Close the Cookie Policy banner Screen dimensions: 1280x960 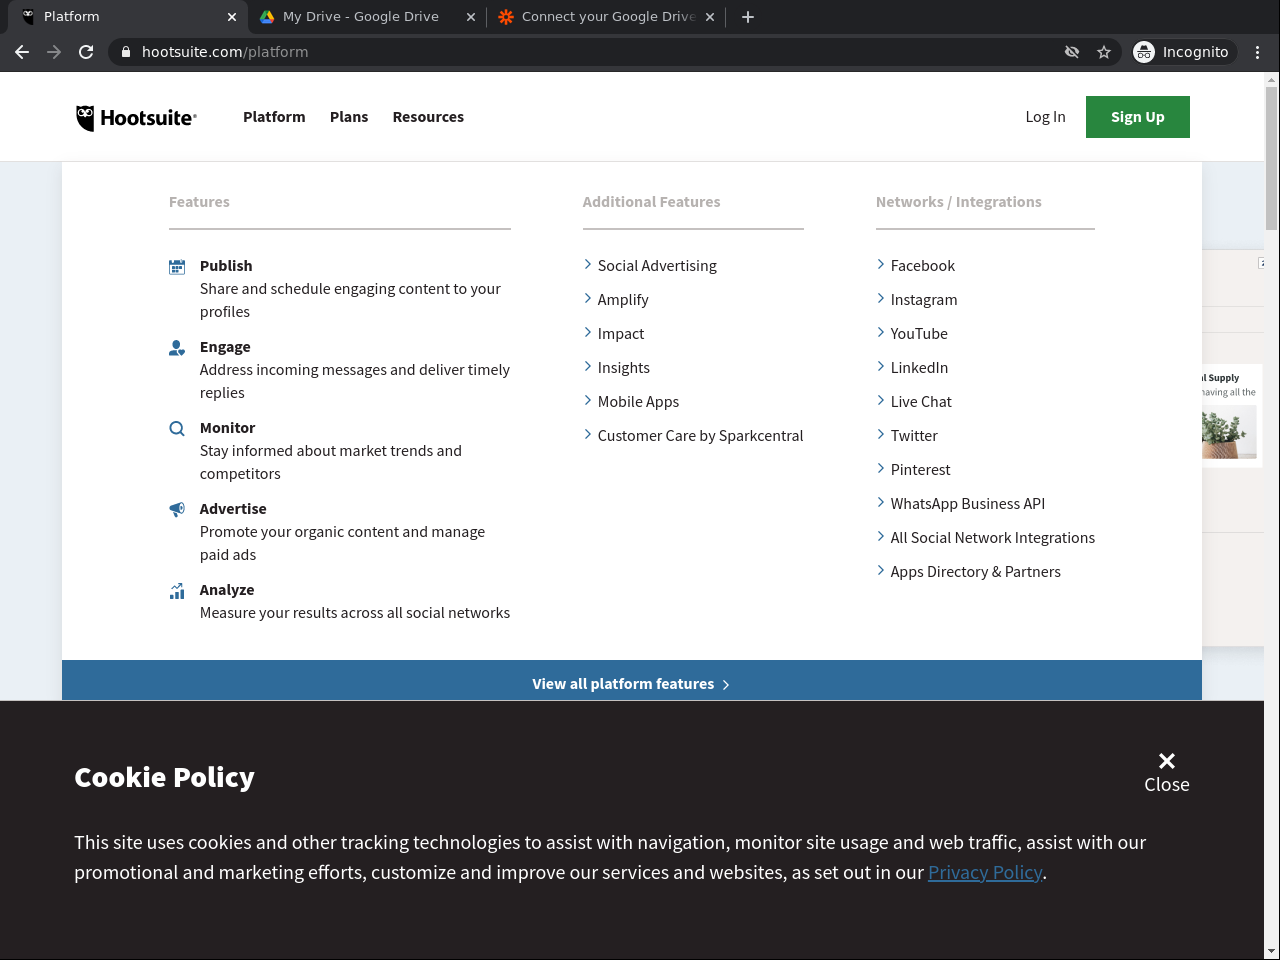pyautogui.click(x=1166, y=772)
